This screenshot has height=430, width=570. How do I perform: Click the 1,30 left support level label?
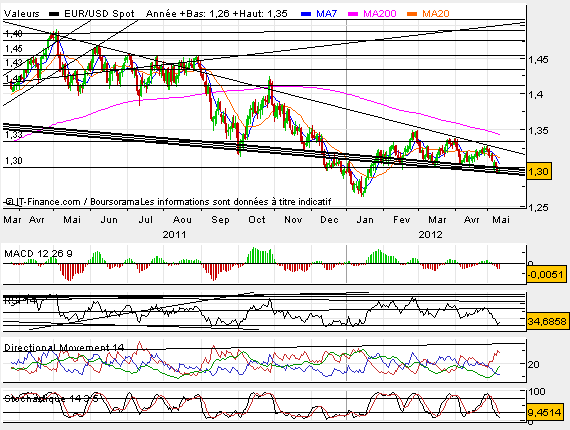(x=14, y=161)
